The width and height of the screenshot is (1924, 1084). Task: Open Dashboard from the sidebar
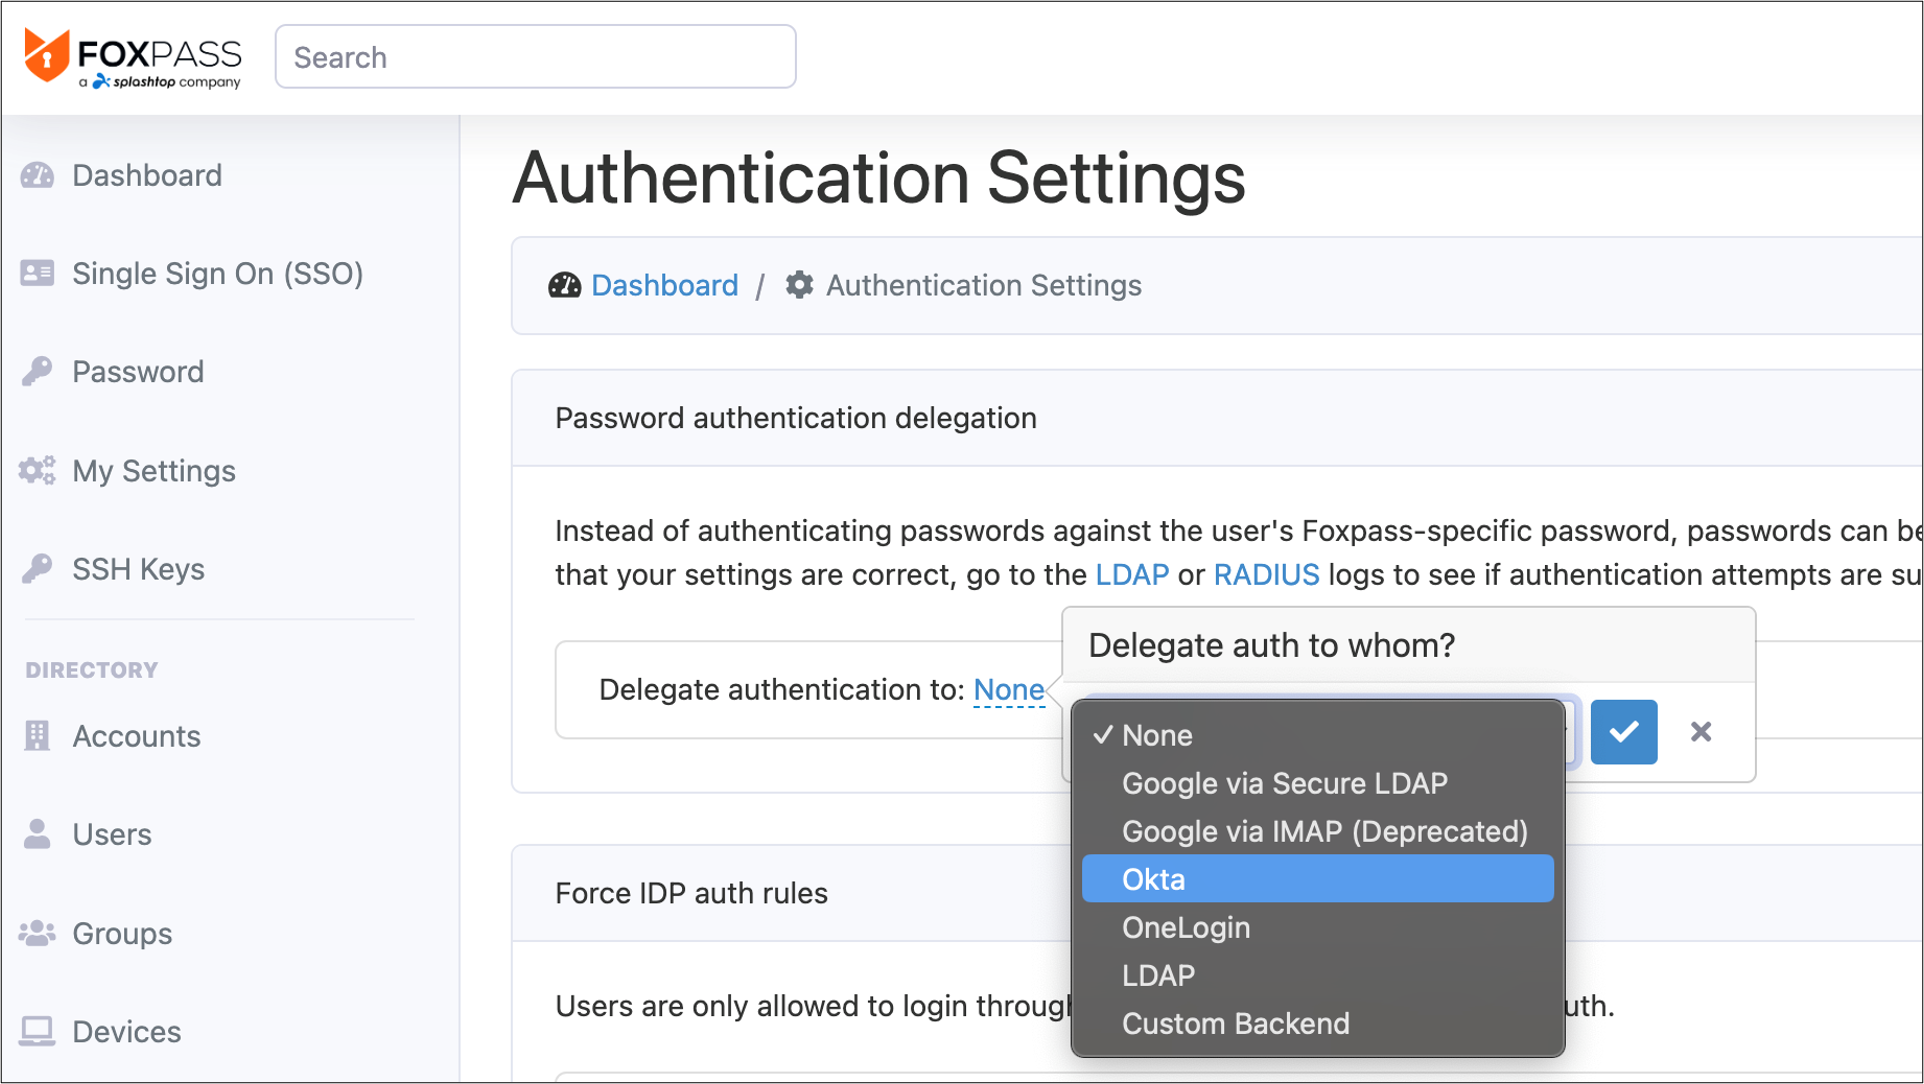click(147, 175)
